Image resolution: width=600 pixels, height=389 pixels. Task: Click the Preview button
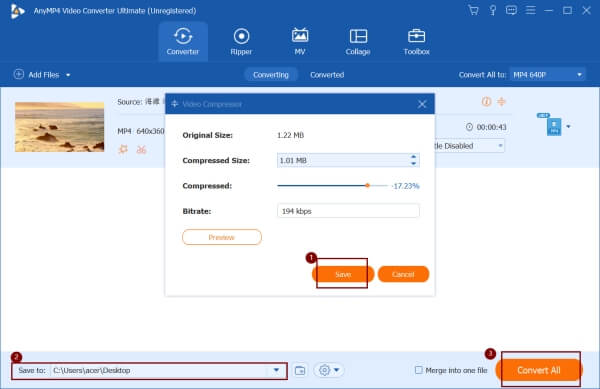click(x=222, y=237)
